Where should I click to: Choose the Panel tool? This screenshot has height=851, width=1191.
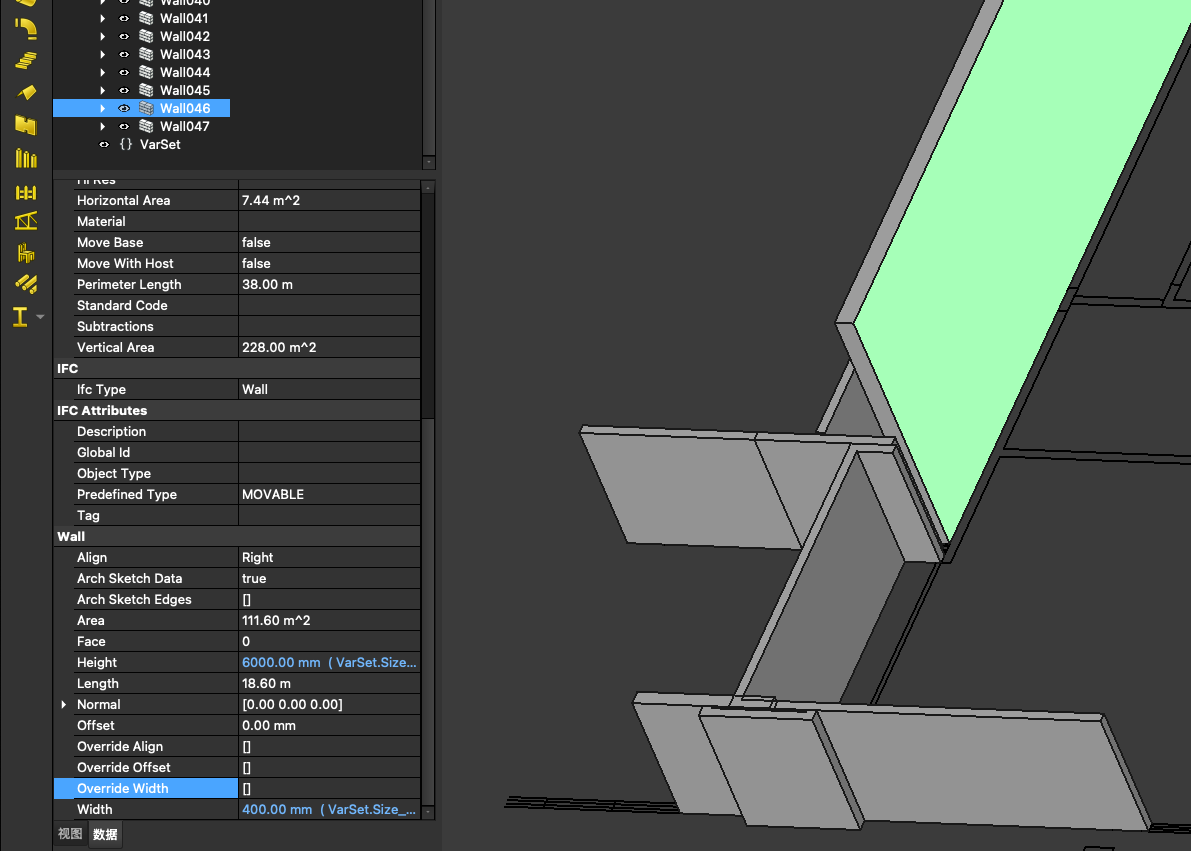pos(26,125)
